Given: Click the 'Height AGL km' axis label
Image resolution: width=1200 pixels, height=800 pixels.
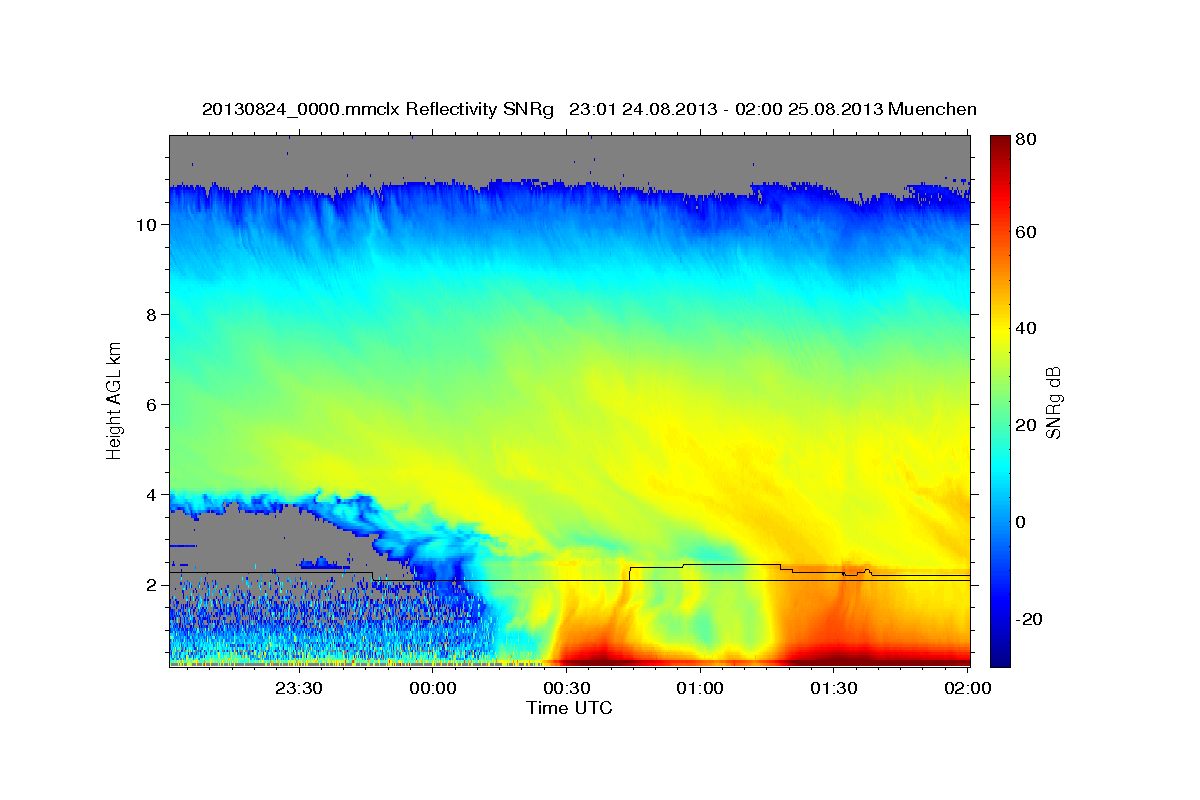Looking at the screenshot, I should point(115,399).
